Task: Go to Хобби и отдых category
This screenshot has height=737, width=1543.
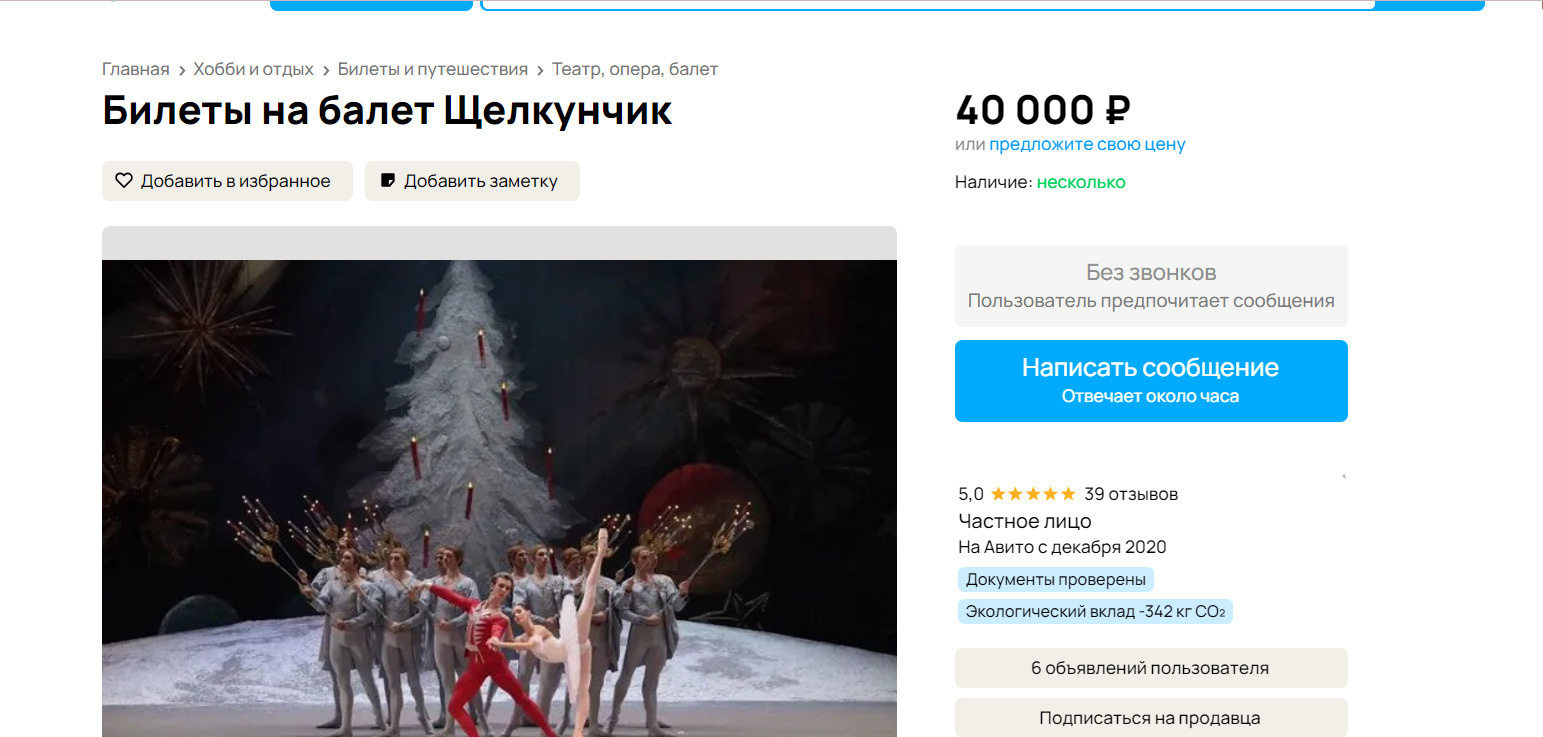Action: click(254, 69)
